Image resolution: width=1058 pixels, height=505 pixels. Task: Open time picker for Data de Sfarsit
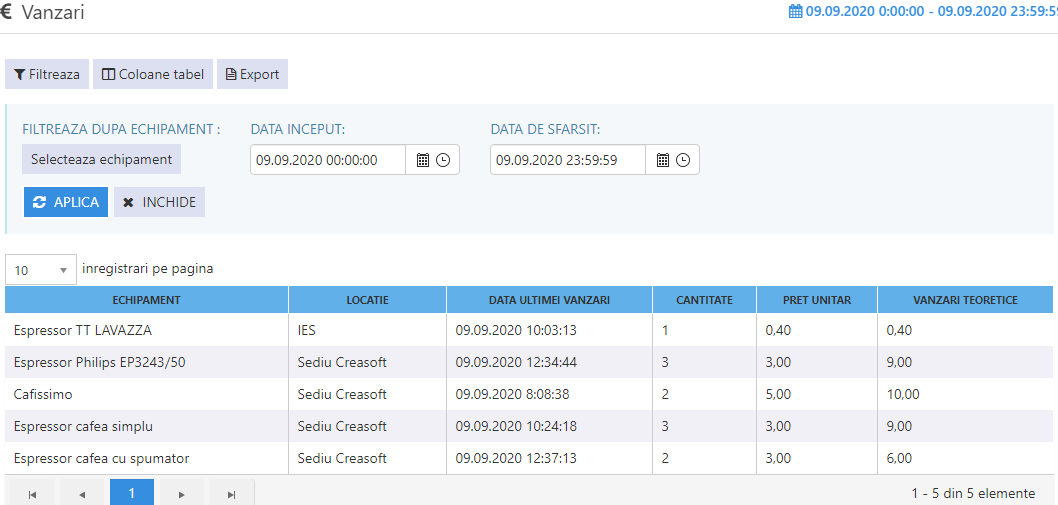pos(683,160)
